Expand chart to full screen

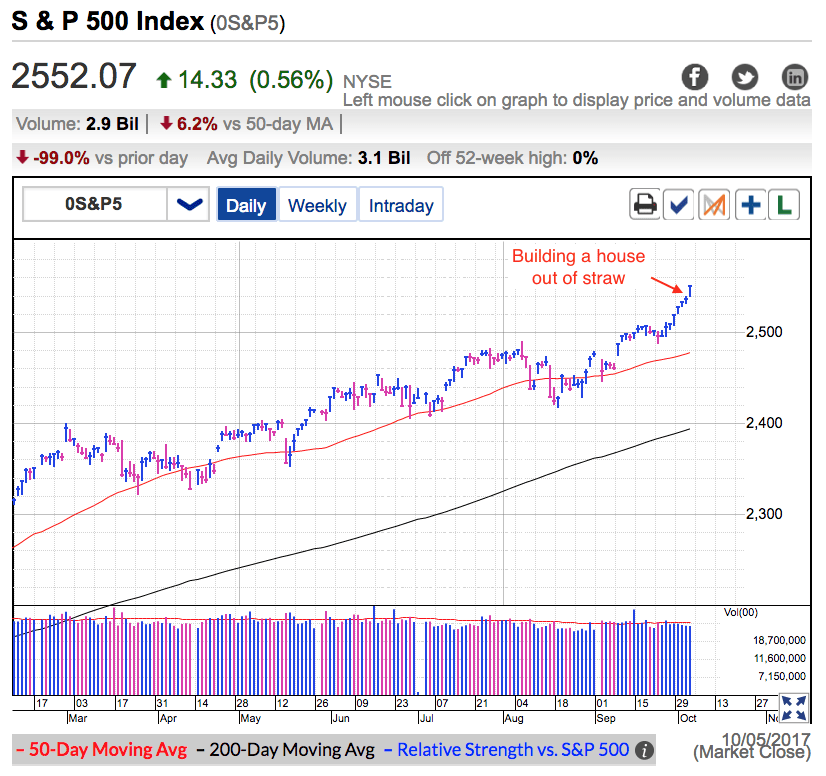coord(794,708)
